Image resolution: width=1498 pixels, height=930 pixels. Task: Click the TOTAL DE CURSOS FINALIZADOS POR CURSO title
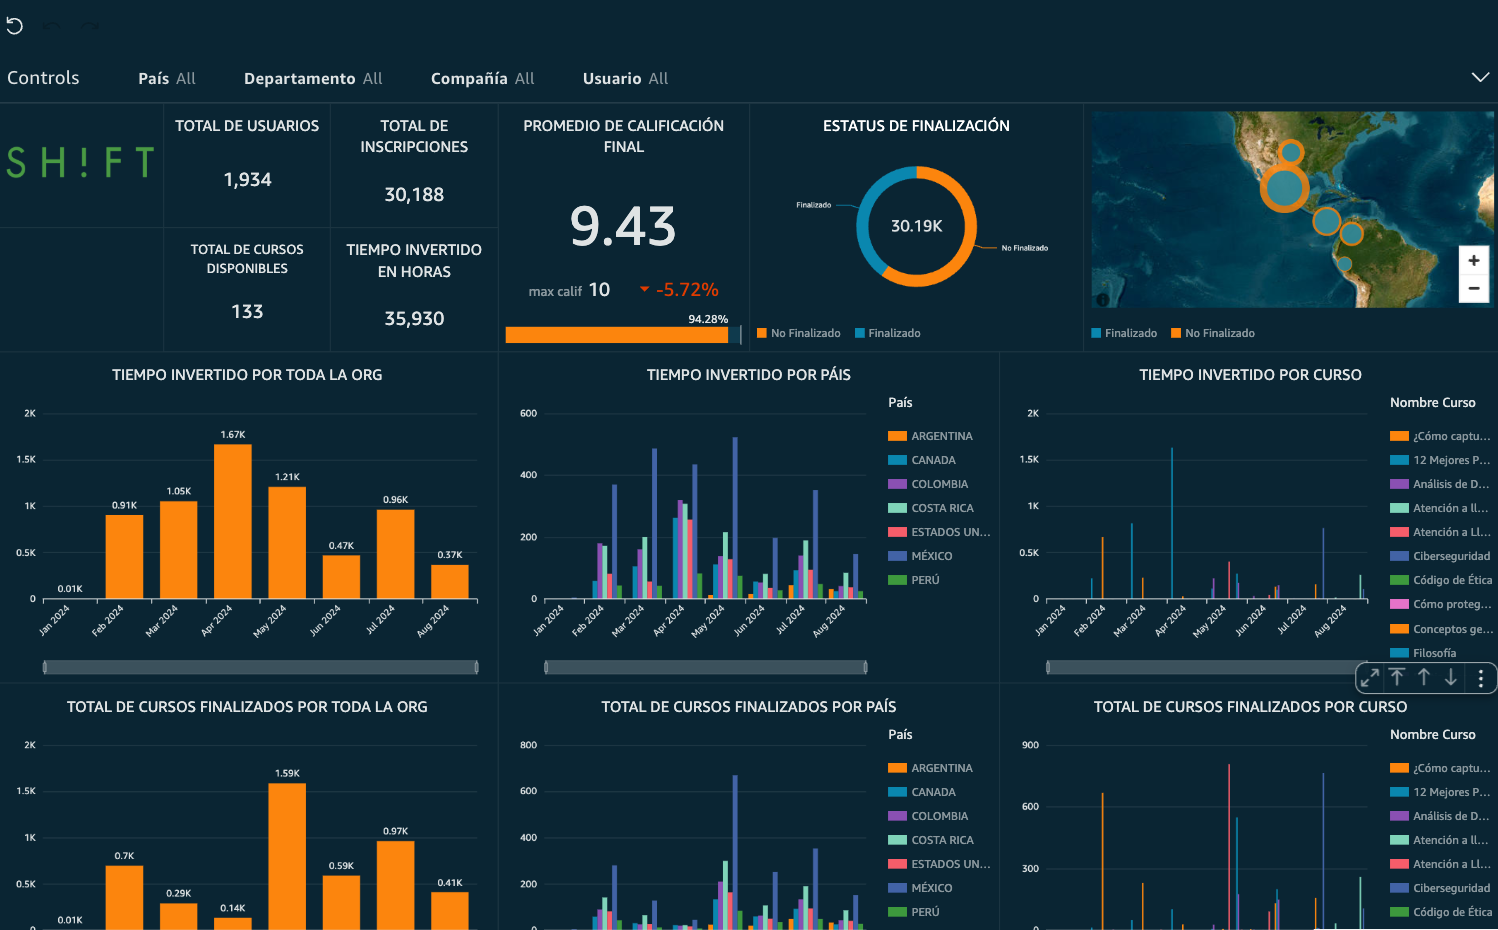click(1250, 707)
